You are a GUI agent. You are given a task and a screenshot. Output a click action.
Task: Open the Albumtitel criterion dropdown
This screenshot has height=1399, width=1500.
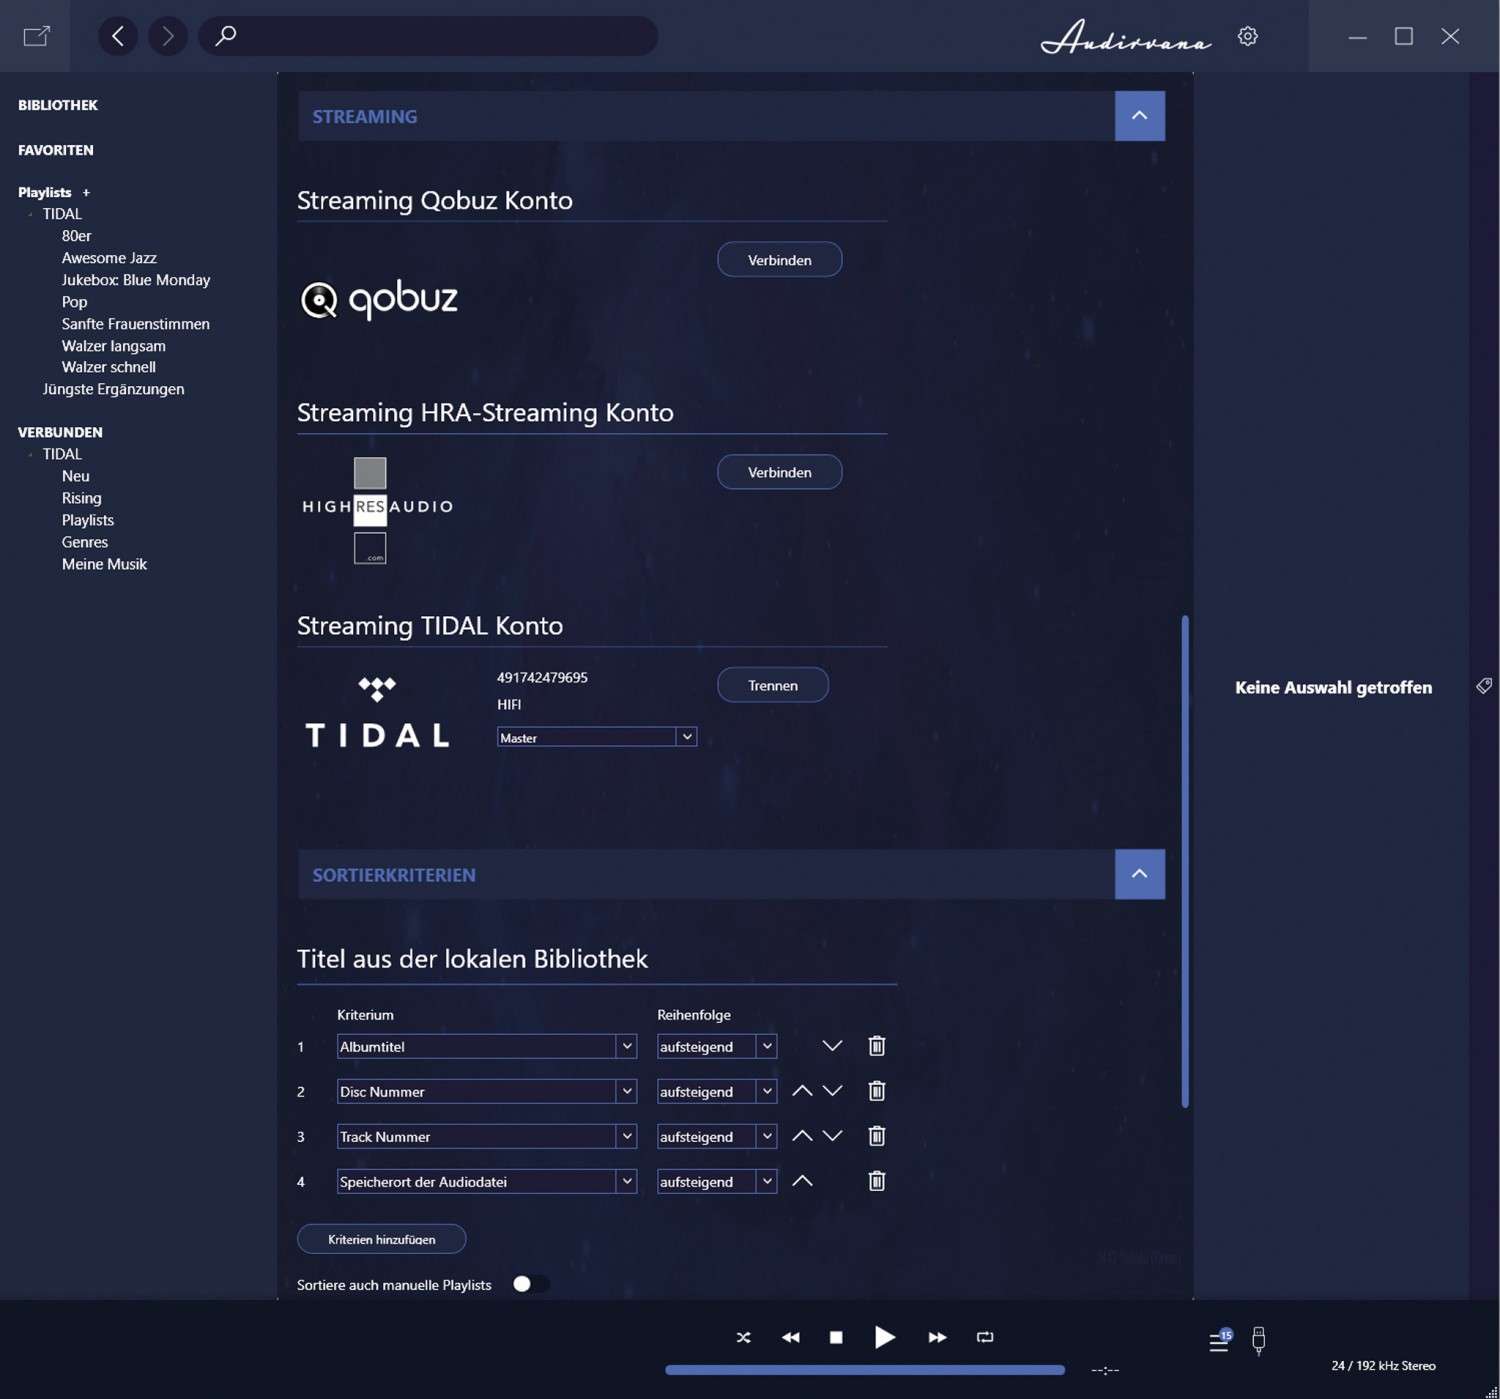click(x=487, y=1046)
